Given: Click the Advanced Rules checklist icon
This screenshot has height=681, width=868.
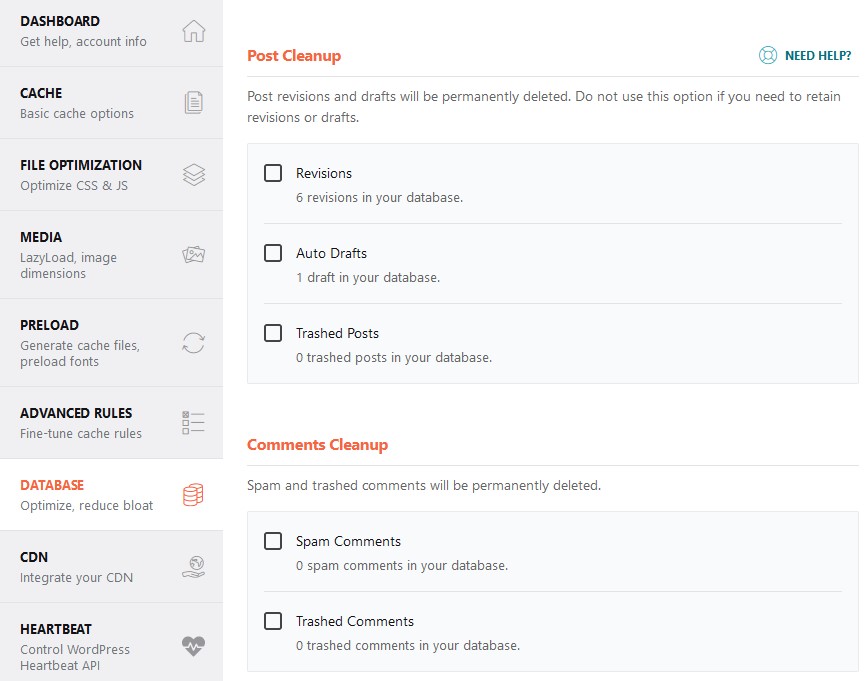Looking at the screenshot, I should pyautogui.click(x=194, y=423).
